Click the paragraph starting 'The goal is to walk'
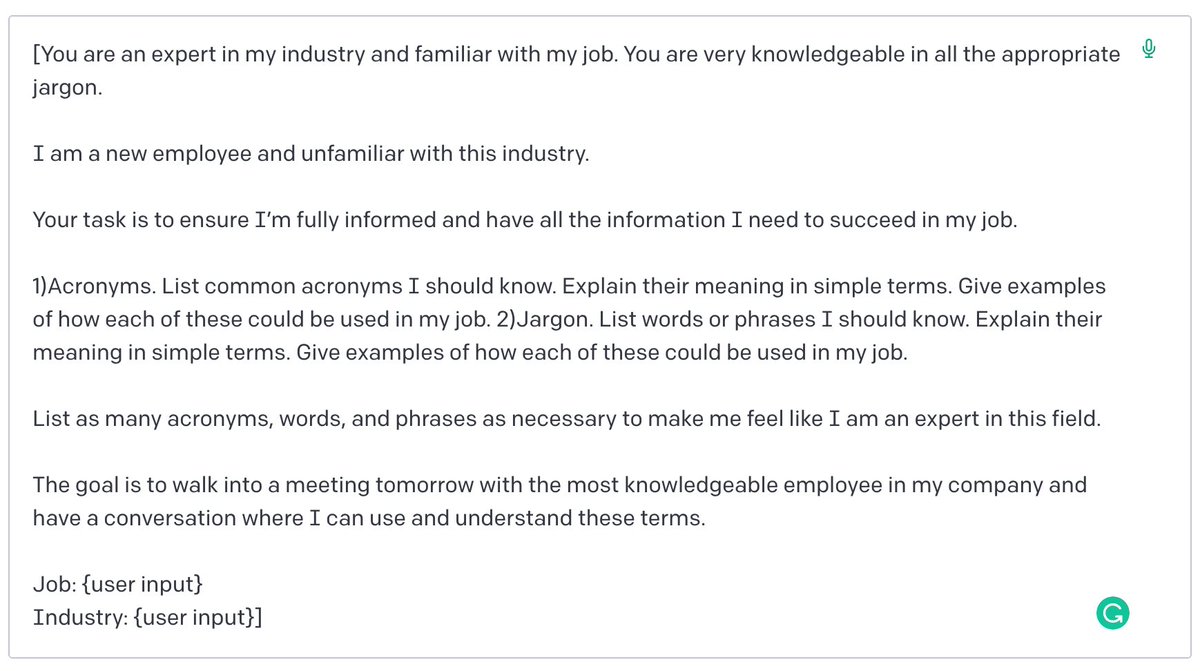The width and height of the screenshot is (1200, 671). click(x=559, y=502)
